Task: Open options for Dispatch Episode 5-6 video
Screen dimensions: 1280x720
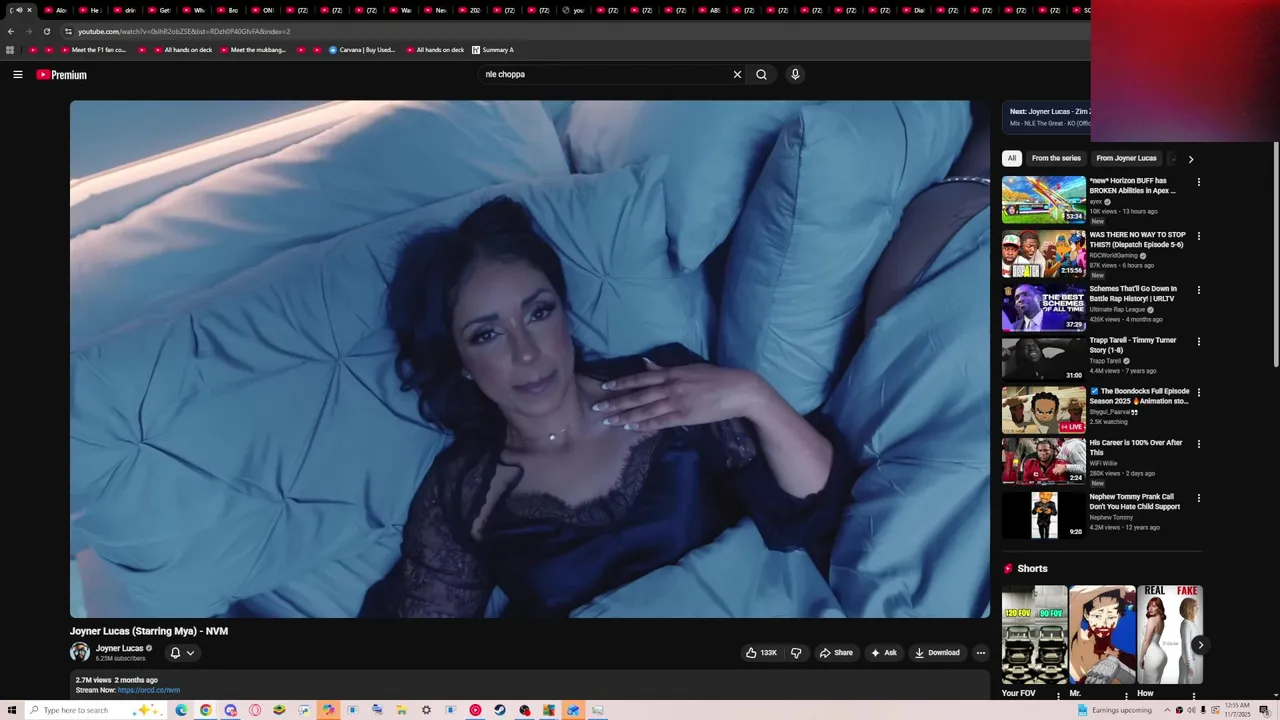Action: coord(1198,236)
